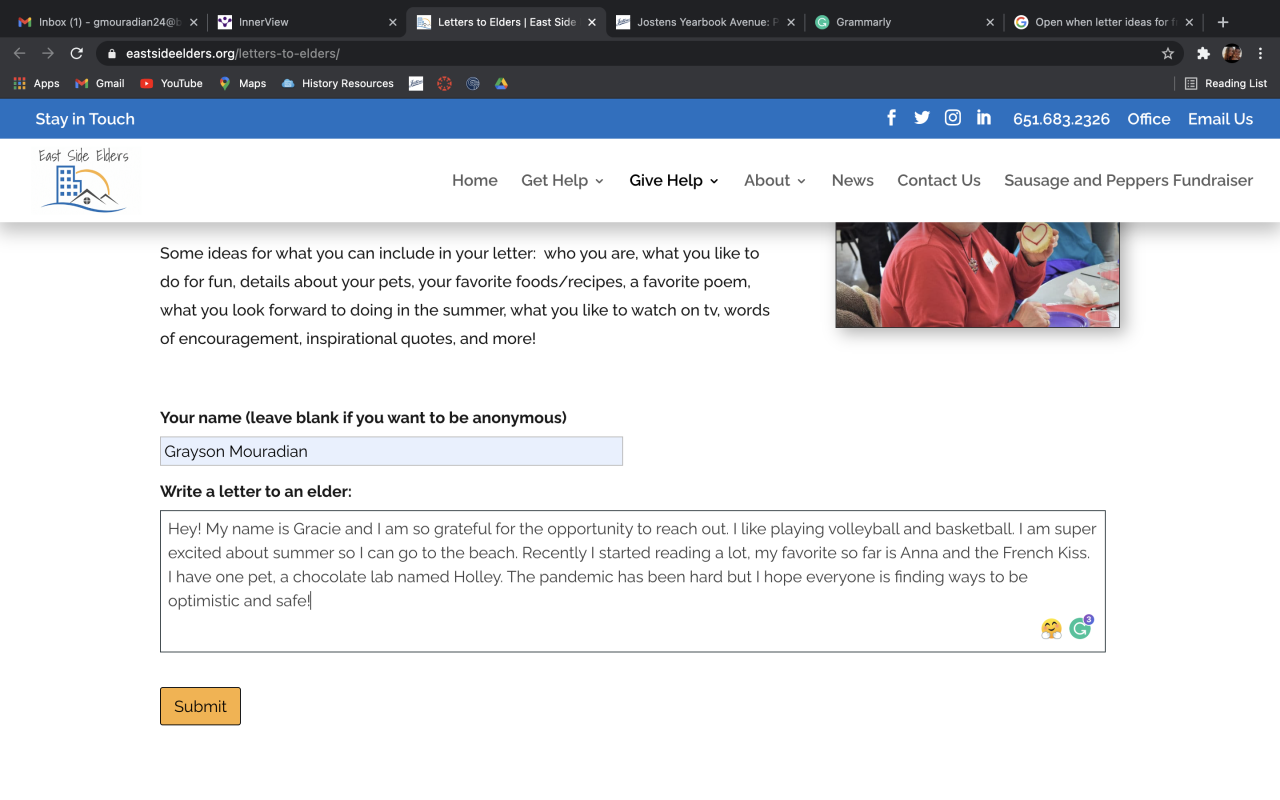The width and height of the screenshot is (1280, 800).
Task: Expand the About dropdown menu
Action: click(775, 180)
